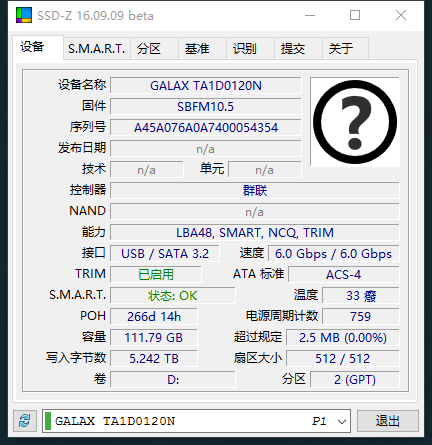Close the SSD-Z window
Viewport: 432px width, 445px height.
coord(401,15)
